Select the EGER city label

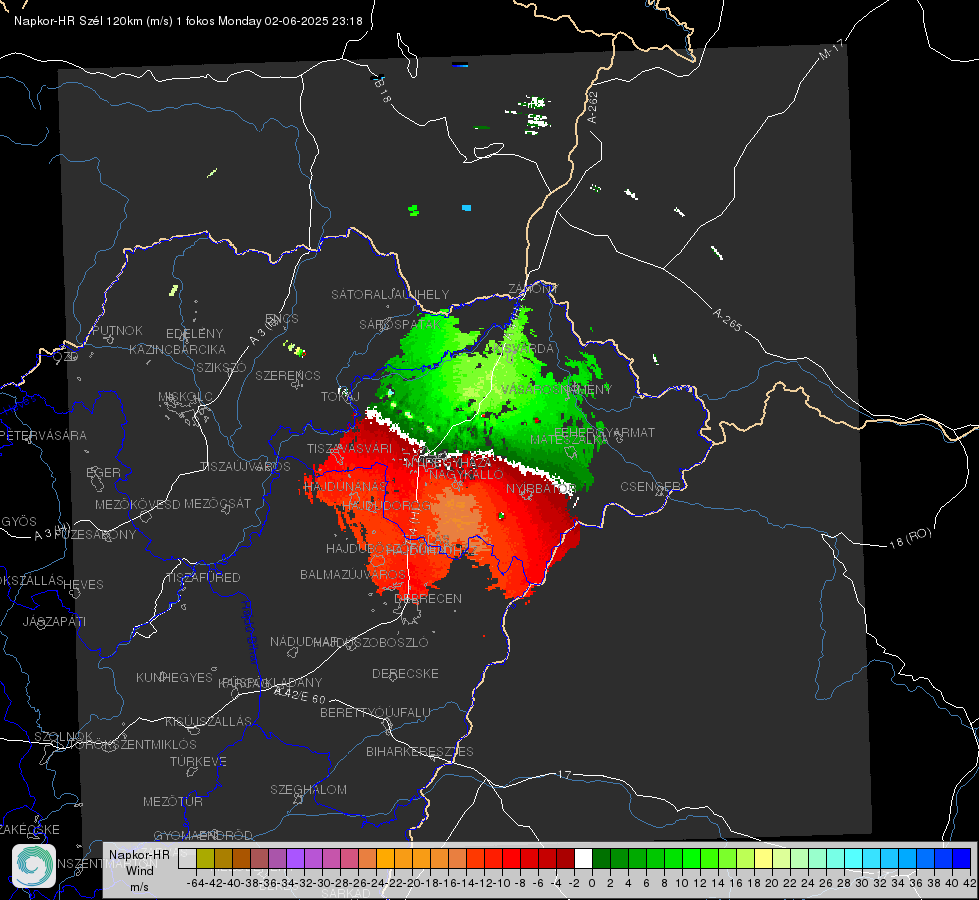click(x=103, y=472)
